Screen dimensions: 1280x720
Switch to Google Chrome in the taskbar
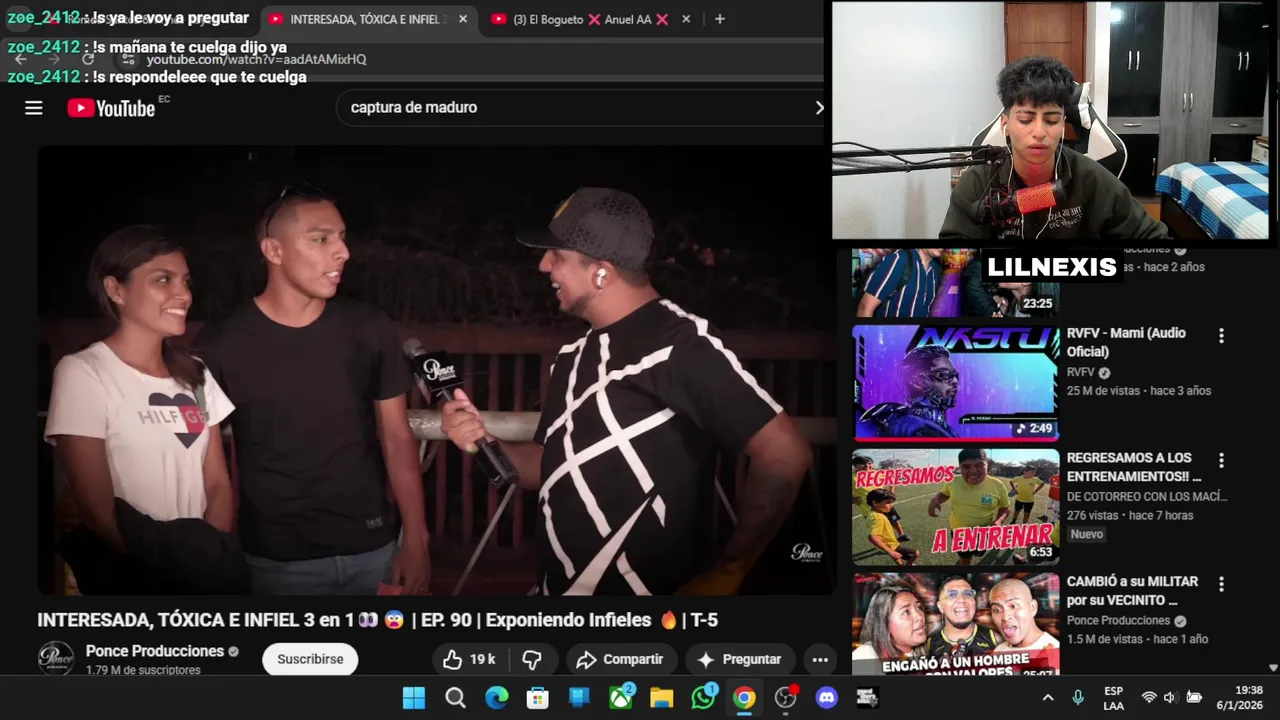744,698
